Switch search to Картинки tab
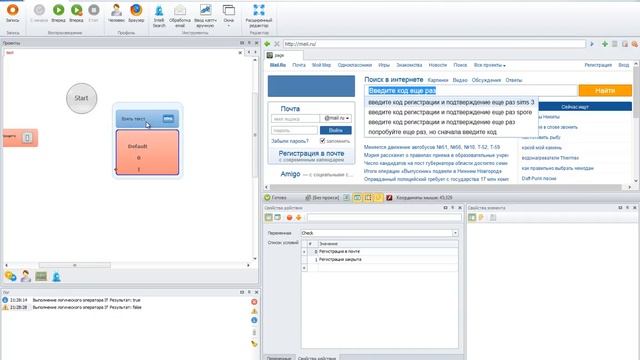 coord(438,80)
